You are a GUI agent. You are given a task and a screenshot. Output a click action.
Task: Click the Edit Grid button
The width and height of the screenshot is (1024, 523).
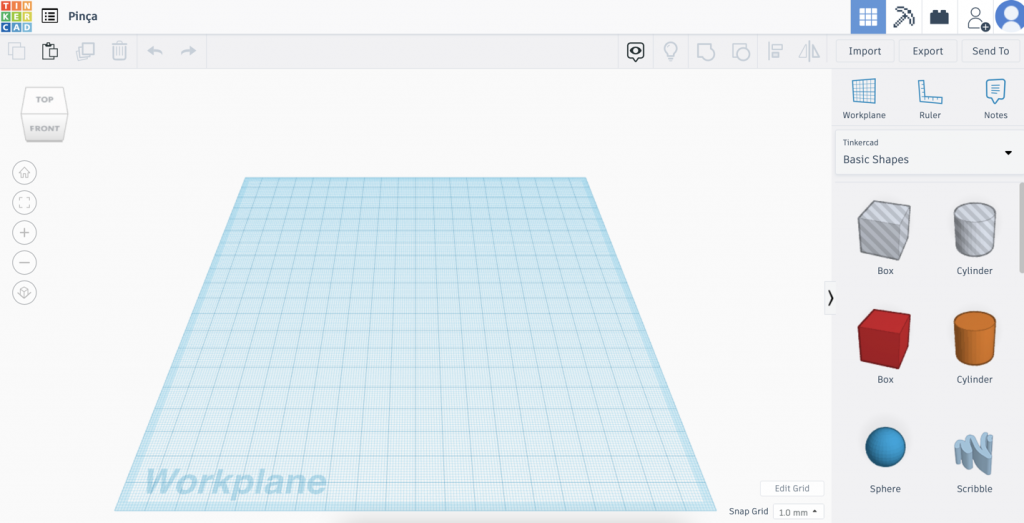[x=792, y=489]
